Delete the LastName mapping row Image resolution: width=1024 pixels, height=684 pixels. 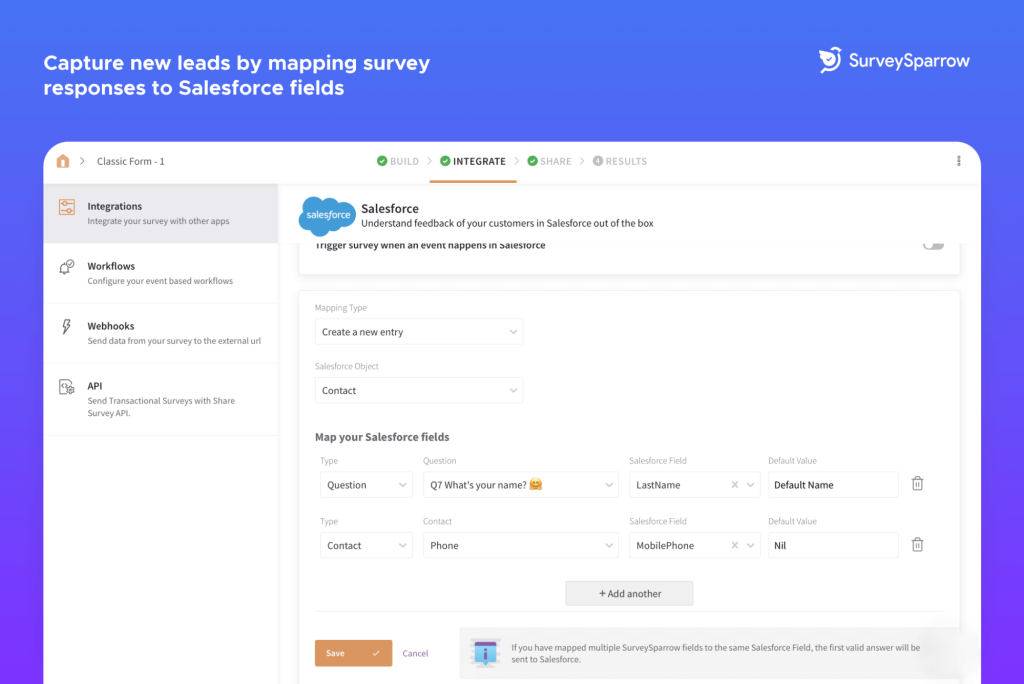coord(917,484)
